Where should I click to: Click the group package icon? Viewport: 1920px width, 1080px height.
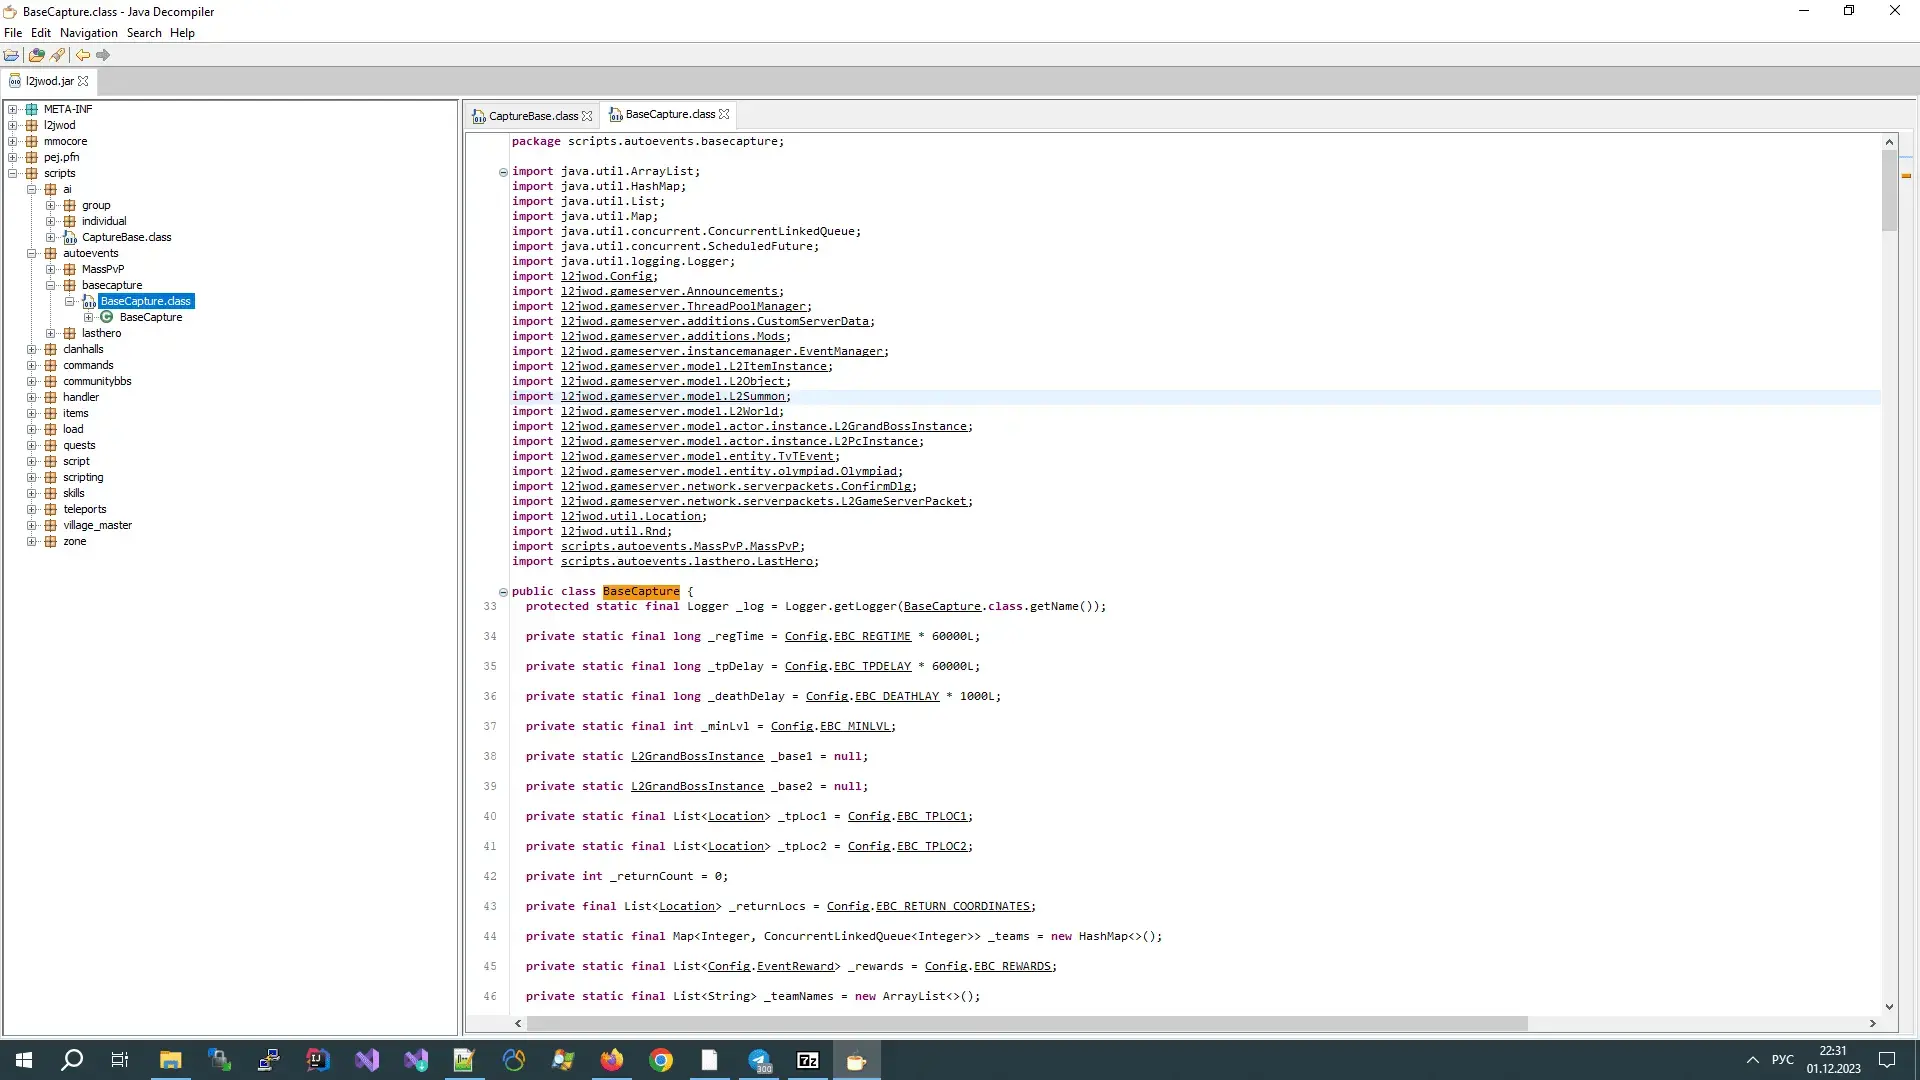[70, 205]
